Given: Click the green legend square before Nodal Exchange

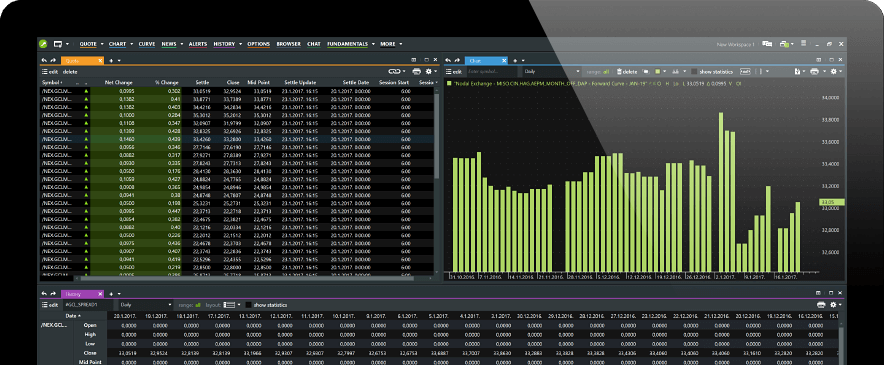Looking at the screenshot, I should (x=449, y=83).
